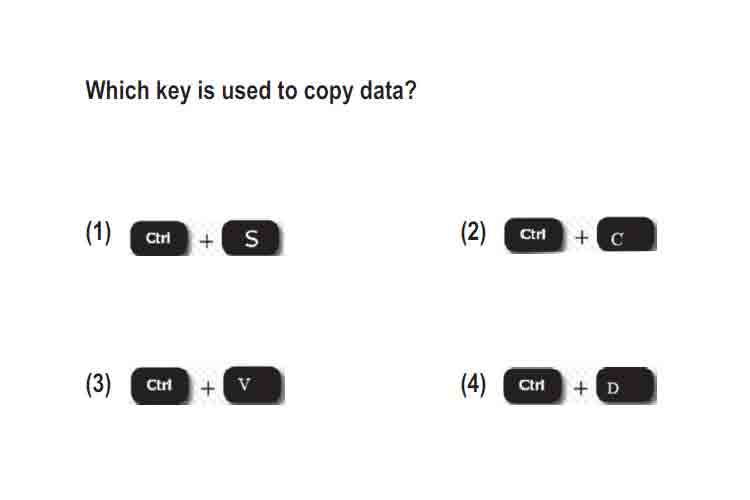Click the question text about copy data

click(251, 91)
